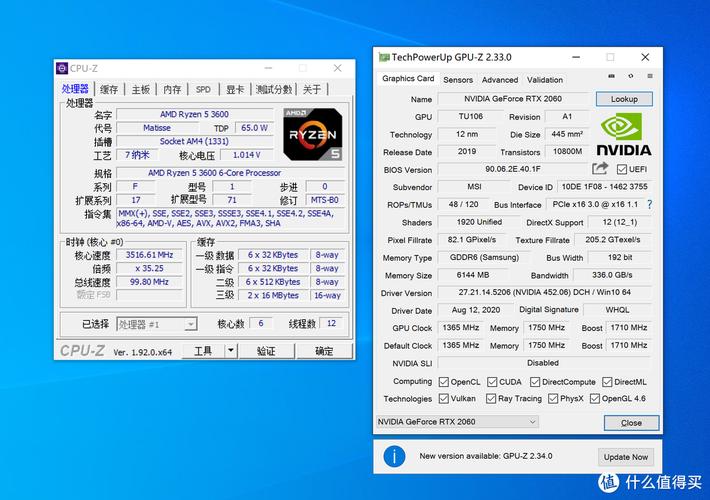Click the NVIDIA SLI Disabled field

543,363
